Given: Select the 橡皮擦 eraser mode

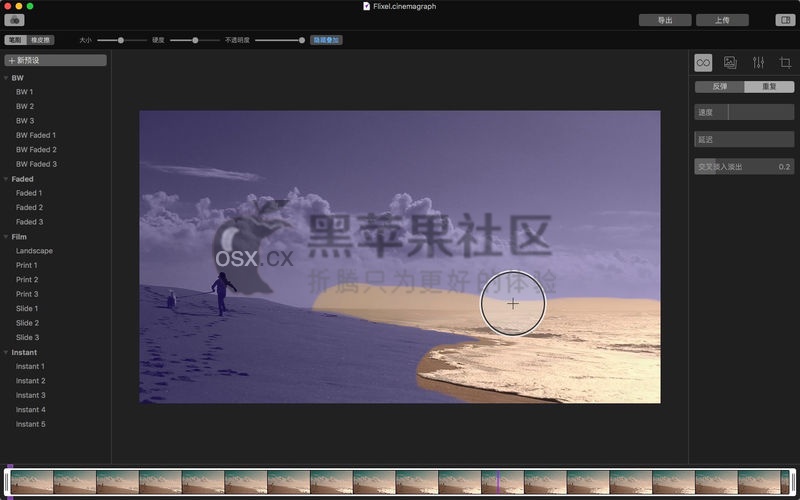Looking at the screenshot, I should point(40,40).
